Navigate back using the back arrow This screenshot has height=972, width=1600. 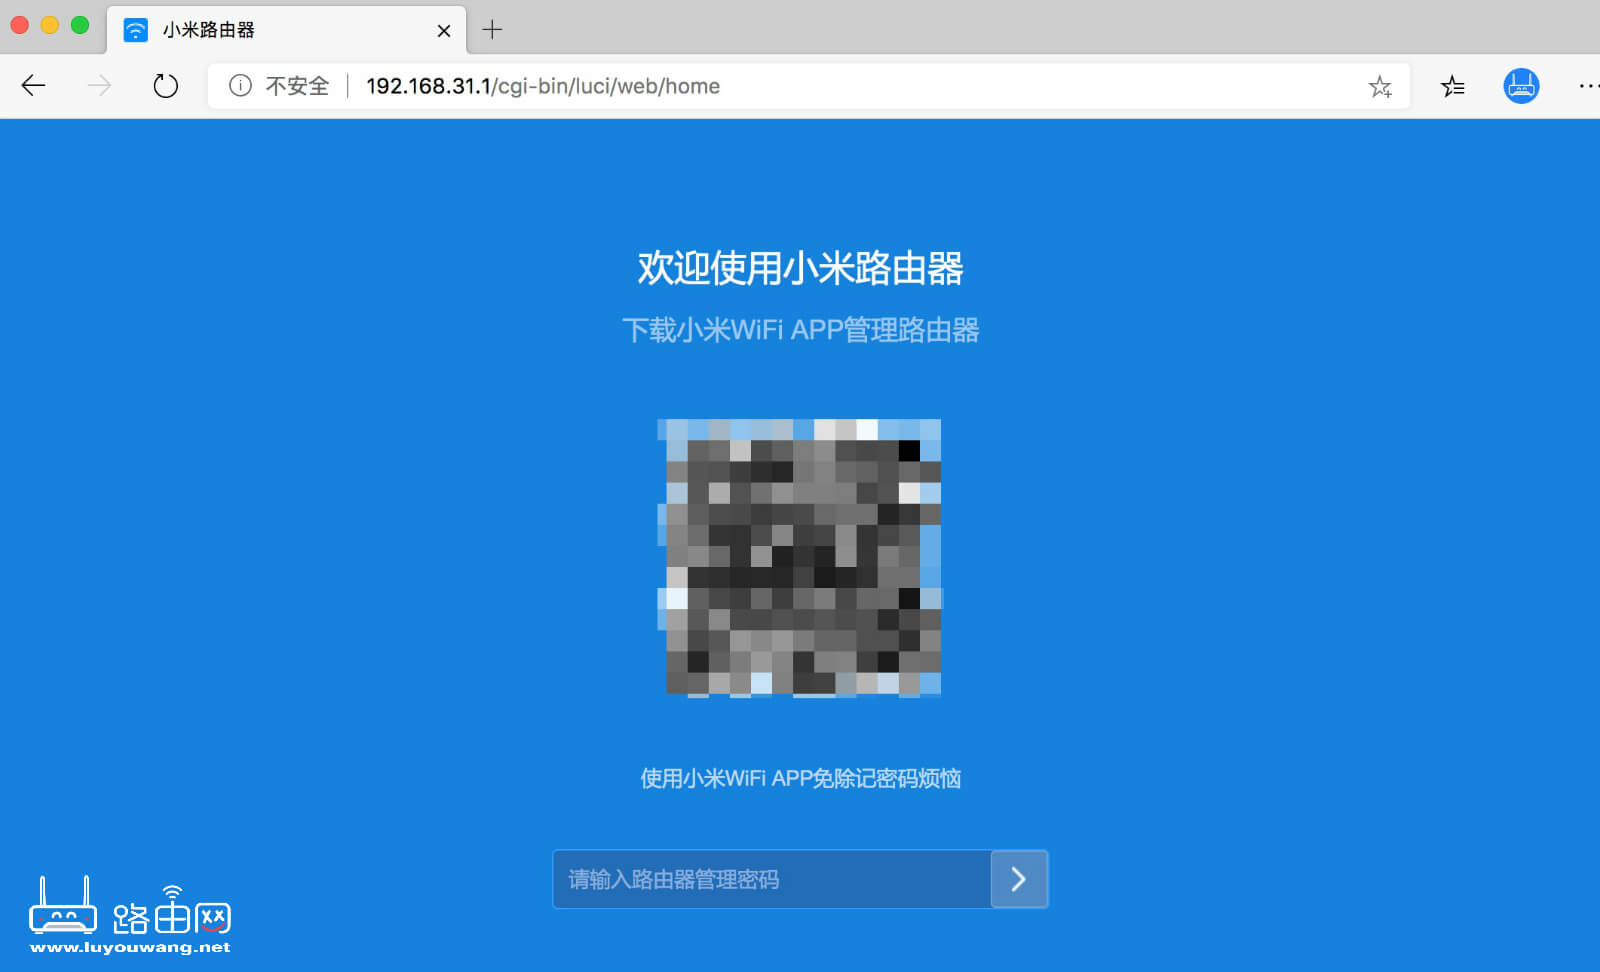(33, 86)
